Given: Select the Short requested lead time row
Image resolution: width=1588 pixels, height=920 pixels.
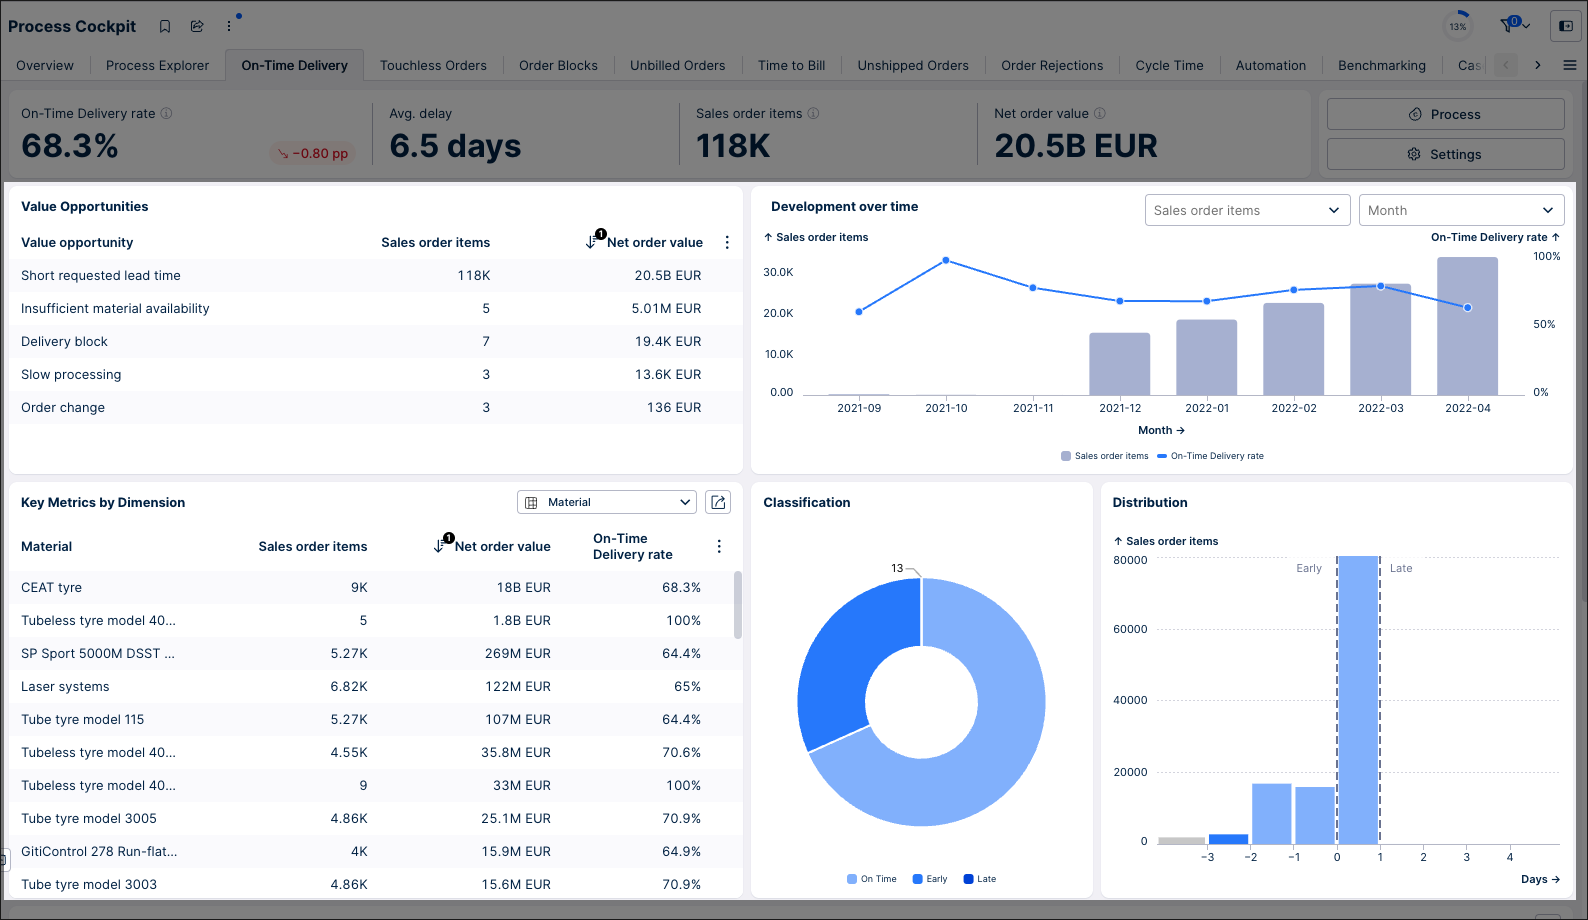Looking at the screenshot, I should point(375,275).
